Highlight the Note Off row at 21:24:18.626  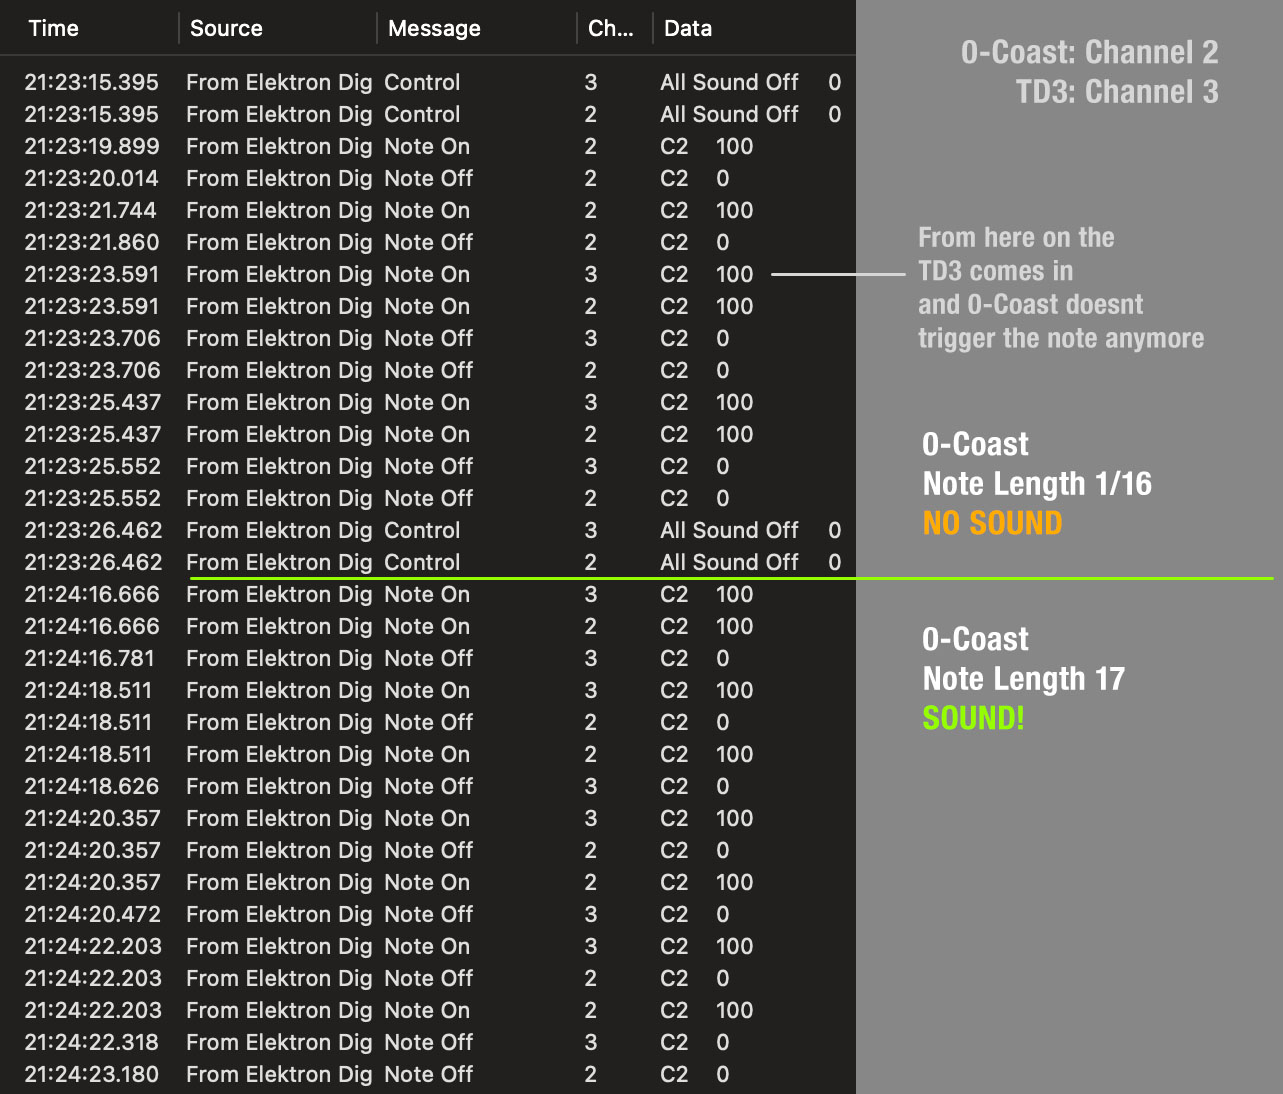[427, 786]
